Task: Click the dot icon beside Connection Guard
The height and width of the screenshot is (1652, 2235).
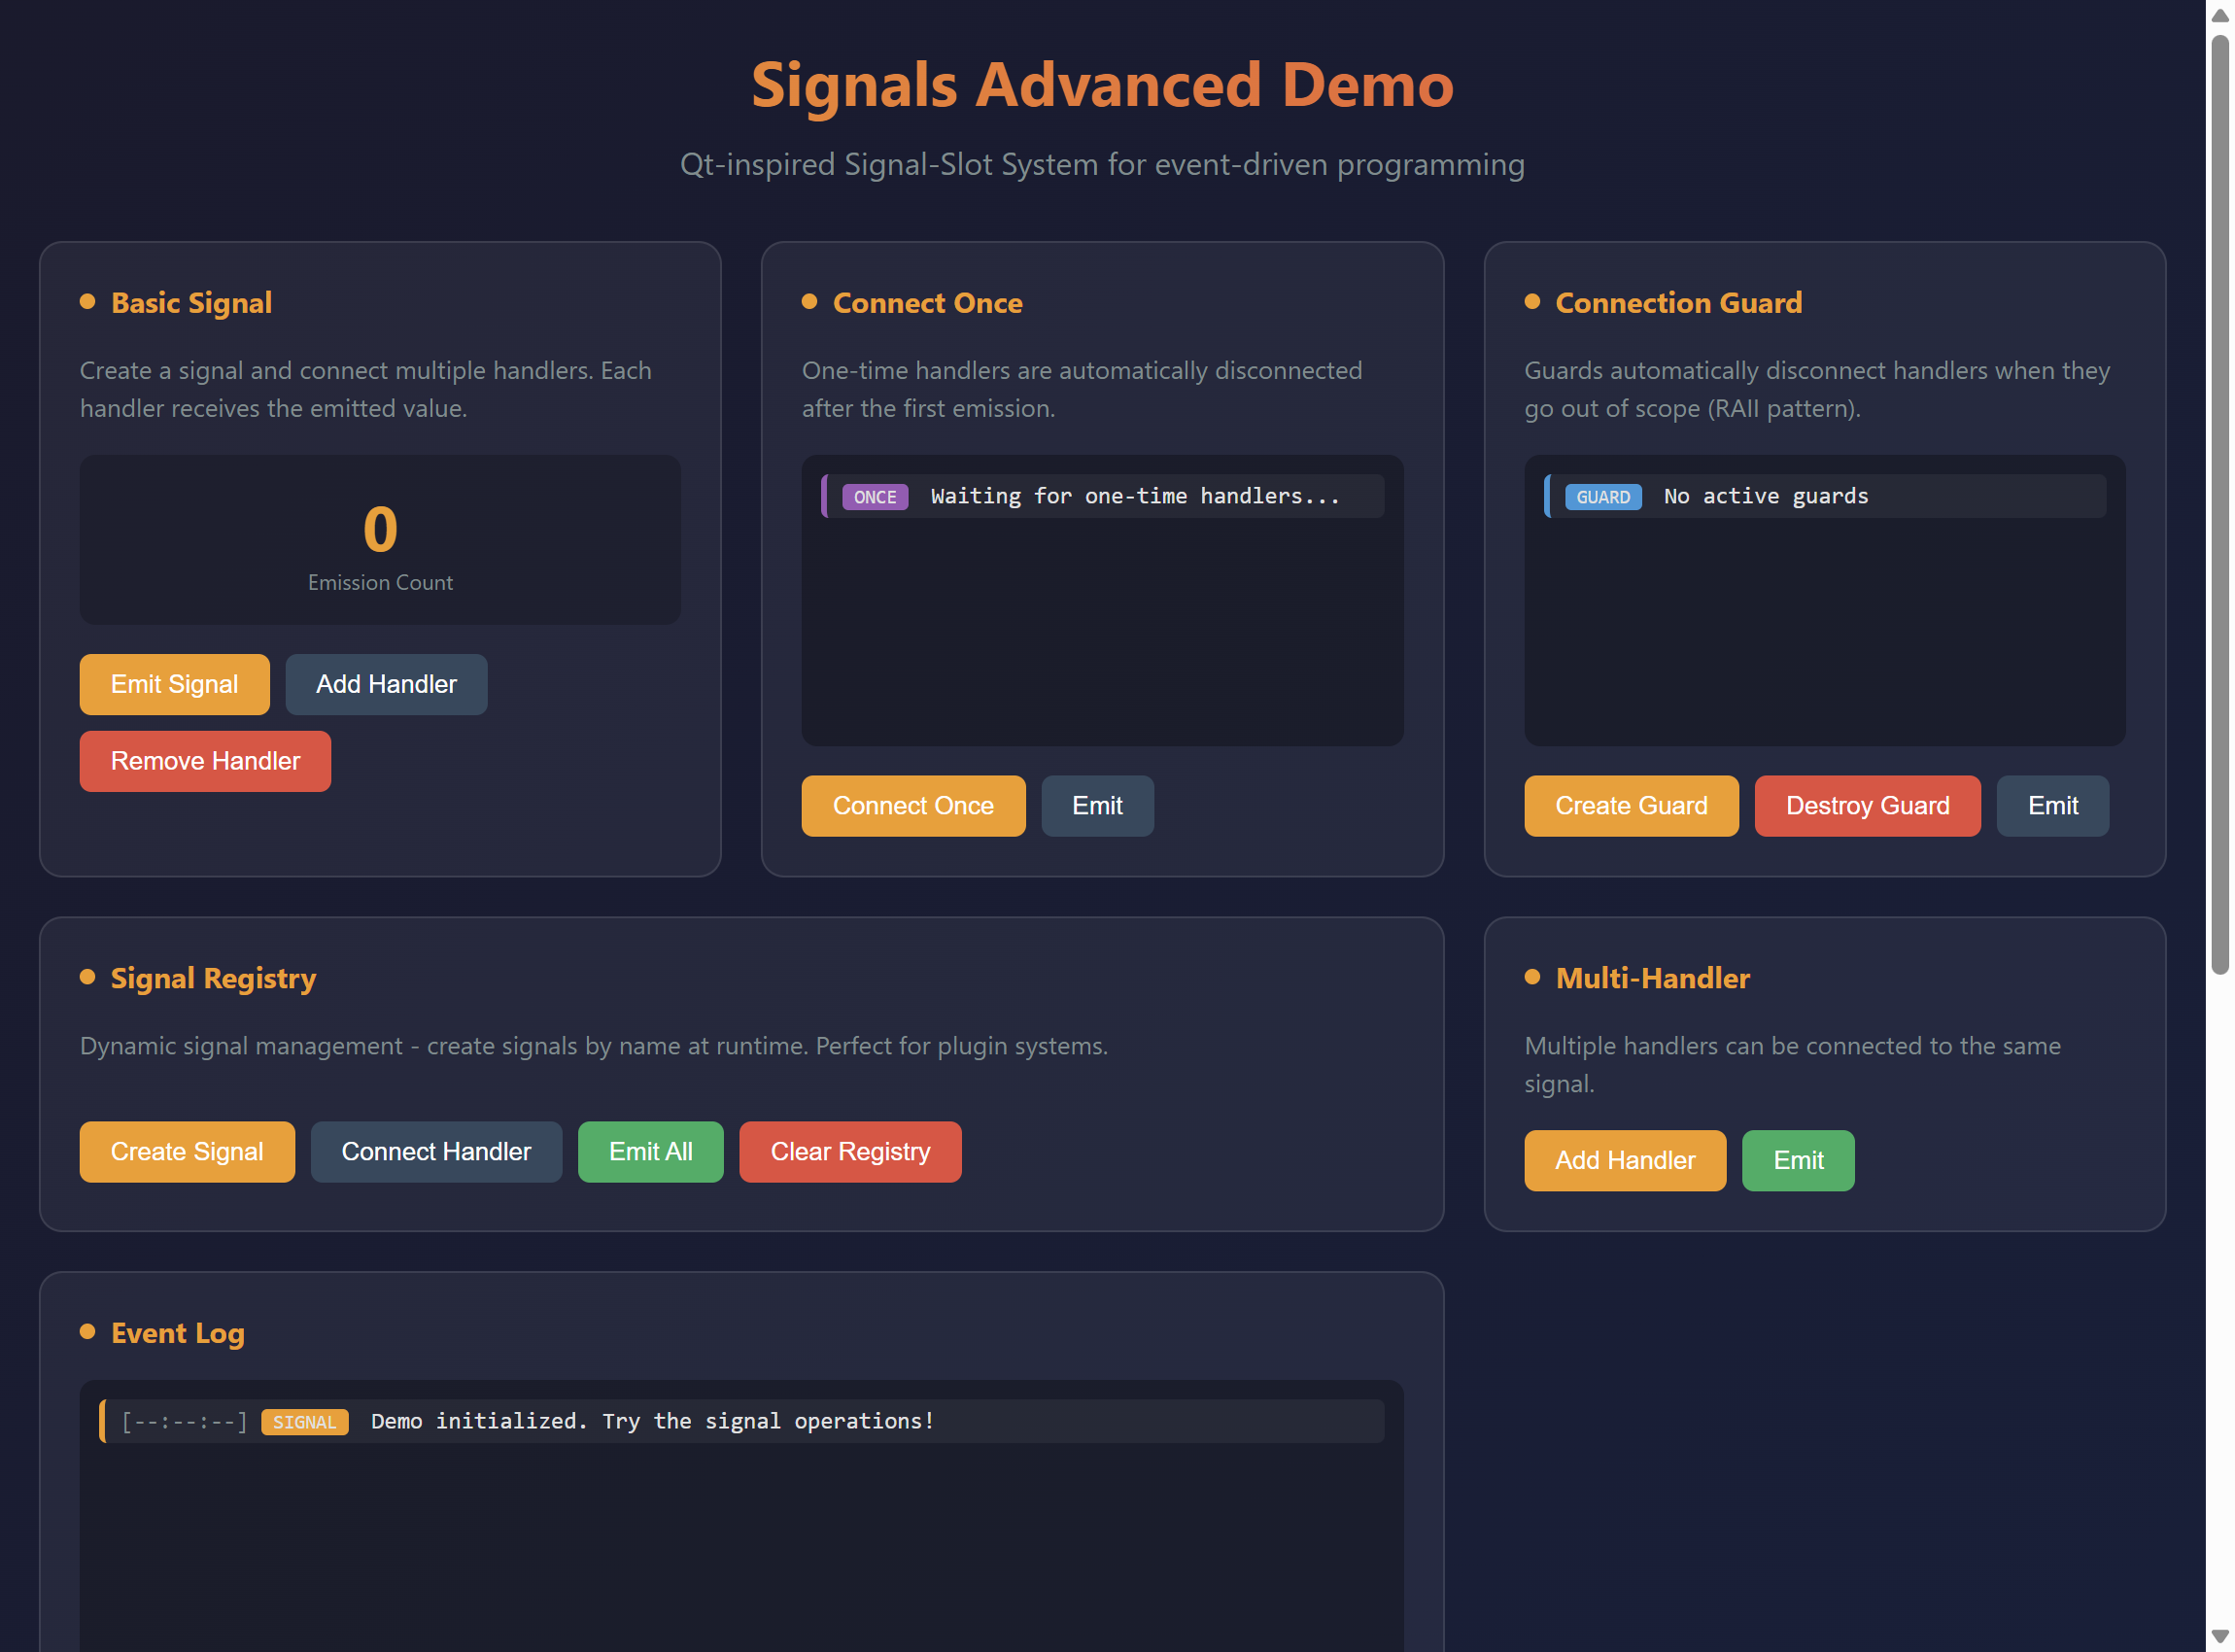Action: pyautogui.click(x=1533, y=302)
